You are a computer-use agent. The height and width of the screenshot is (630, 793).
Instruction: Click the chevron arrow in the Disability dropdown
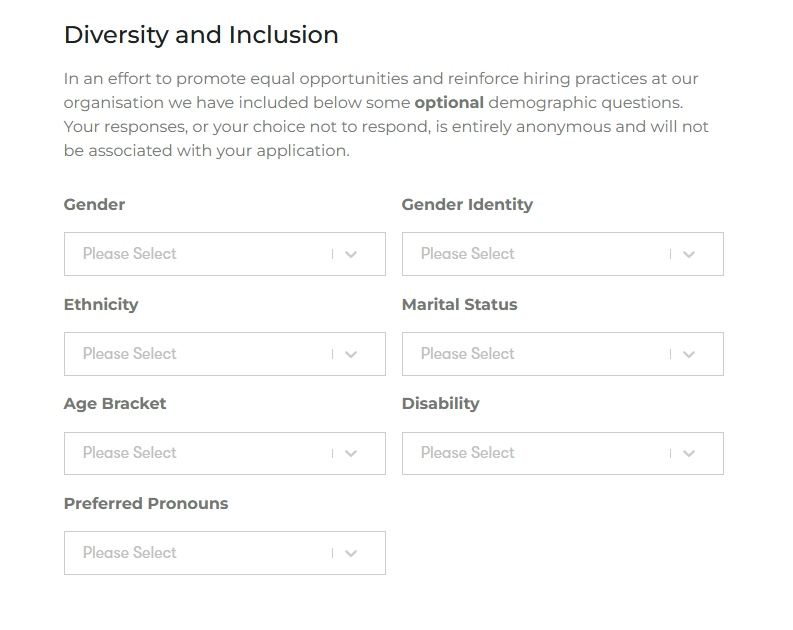[x=689, y=453]
